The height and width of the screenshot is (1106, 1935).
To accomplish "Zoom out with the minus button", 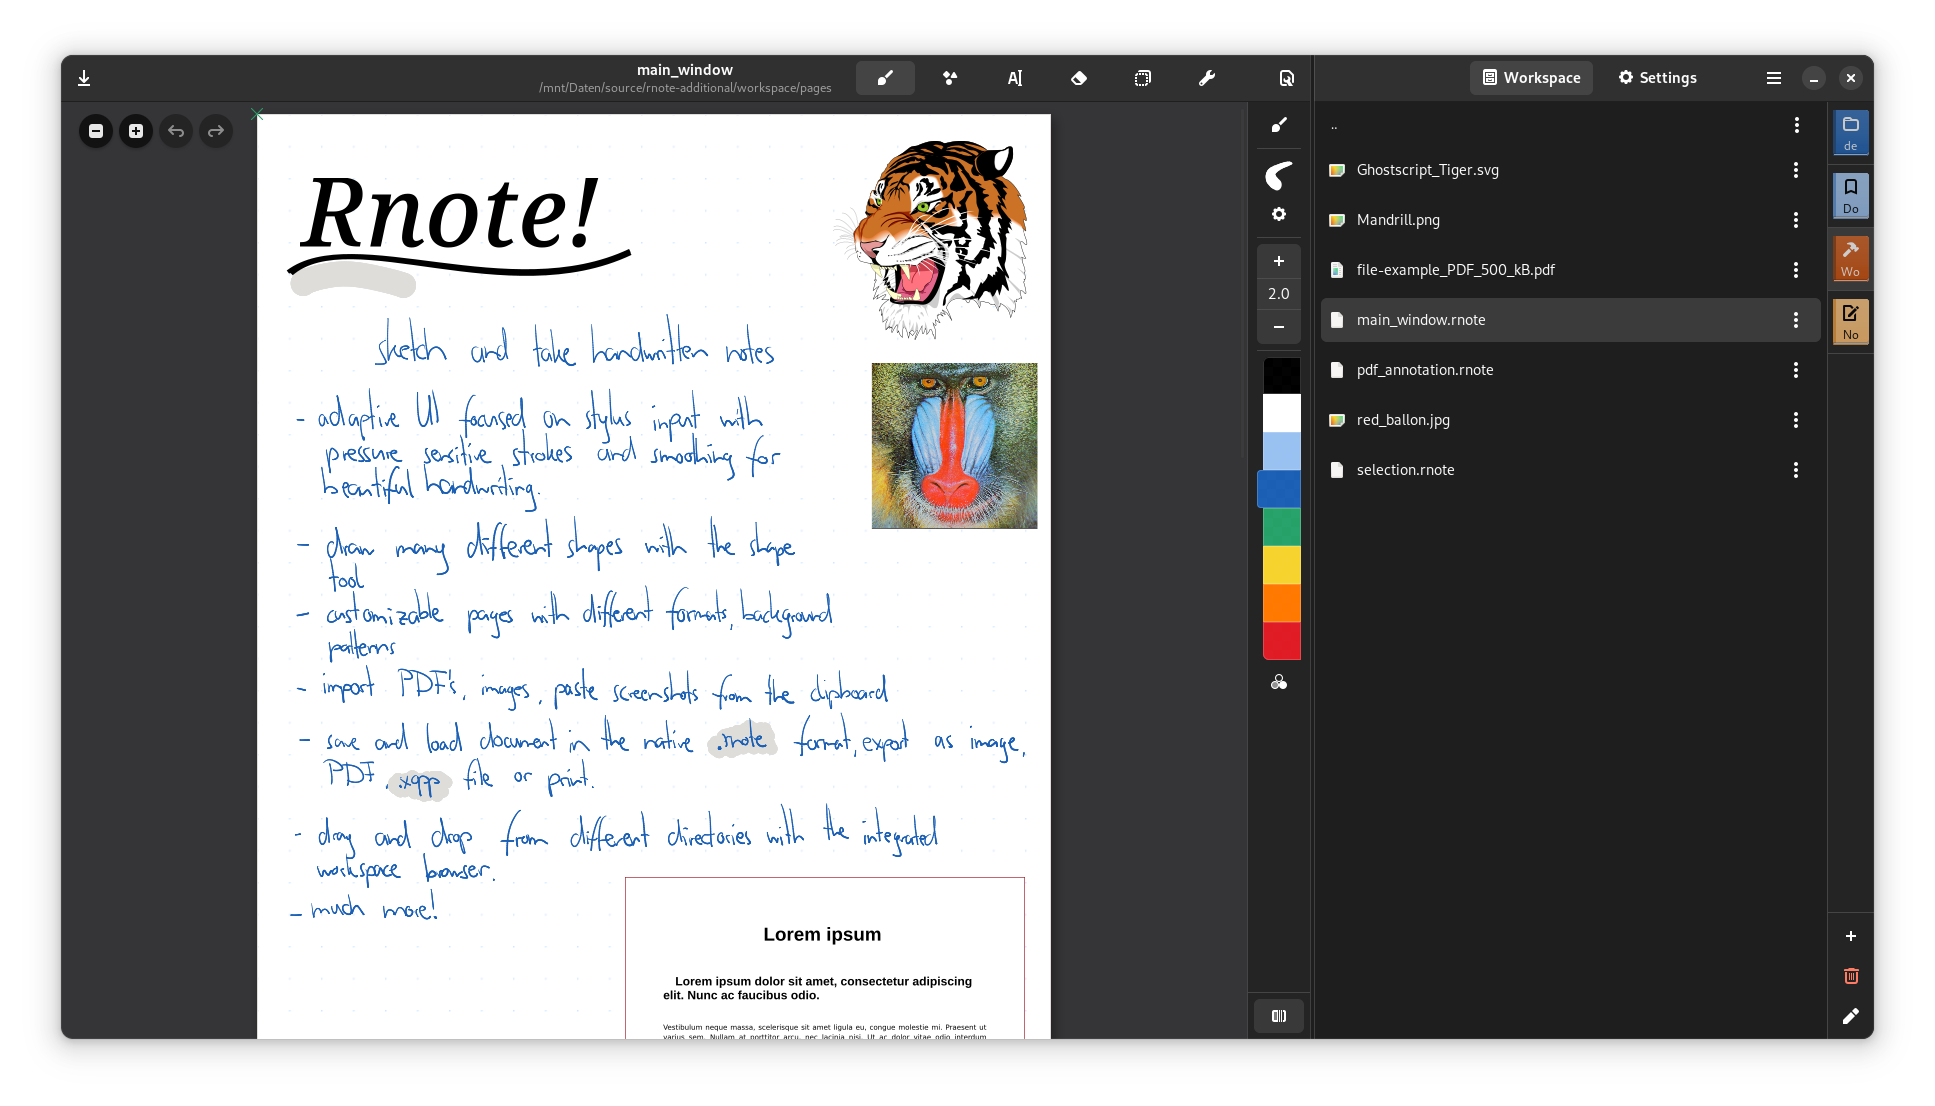I will (x=96, y=131).
